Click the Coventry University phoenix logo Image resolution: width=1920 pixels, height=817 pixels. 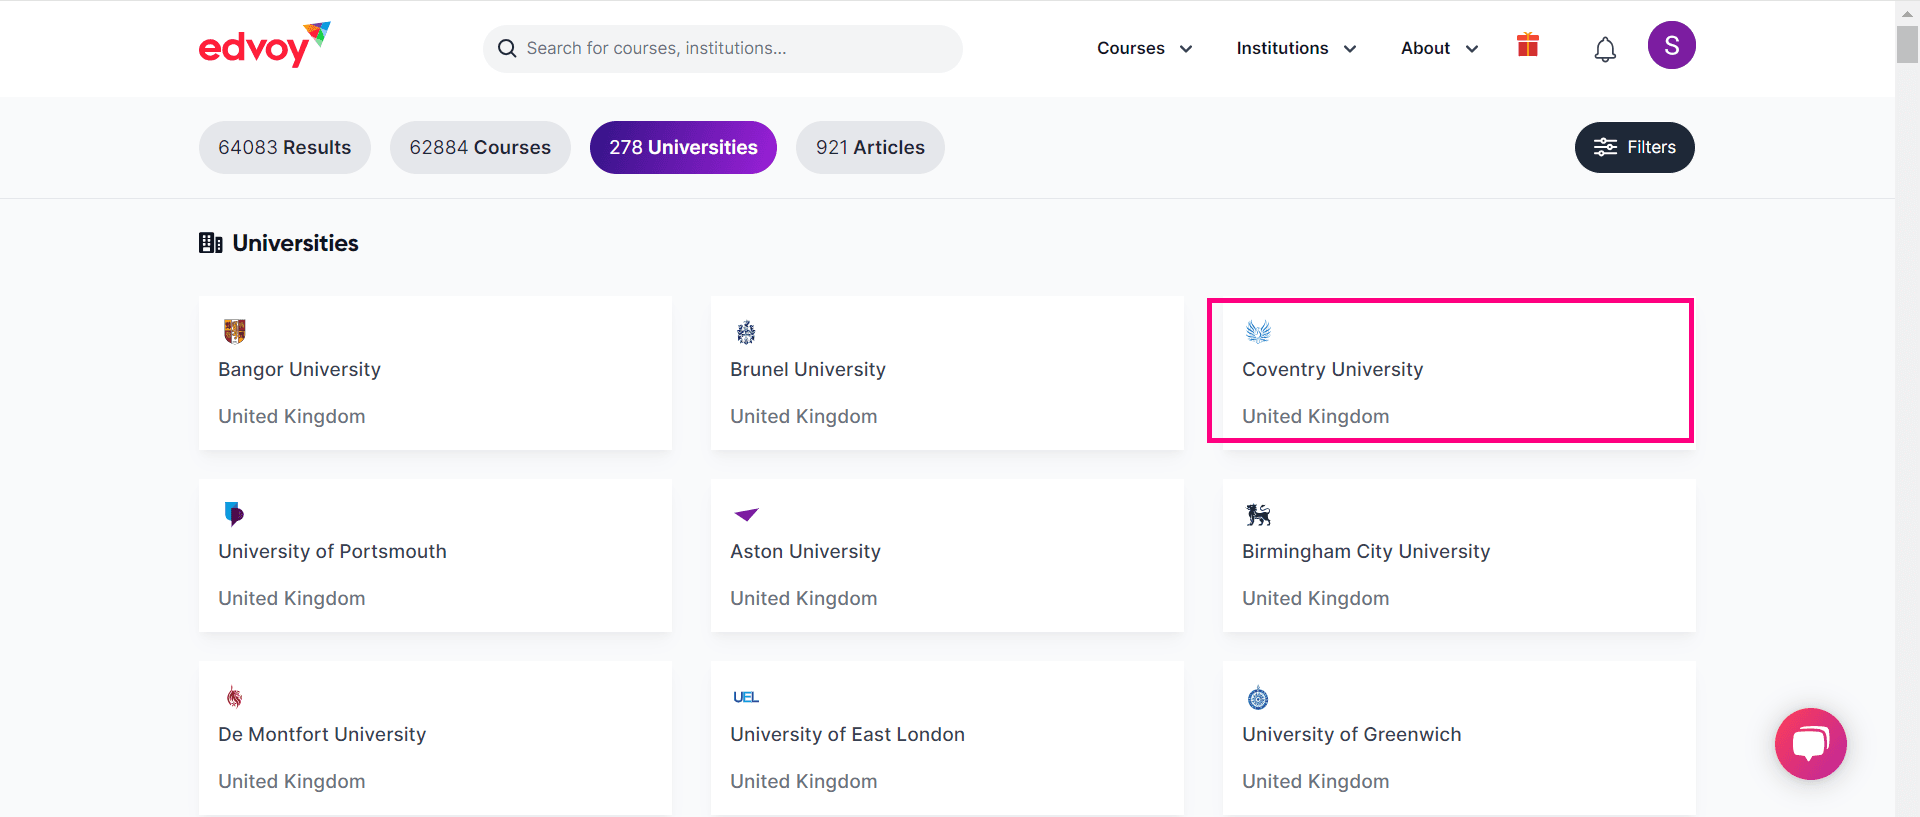(1258, 331)
